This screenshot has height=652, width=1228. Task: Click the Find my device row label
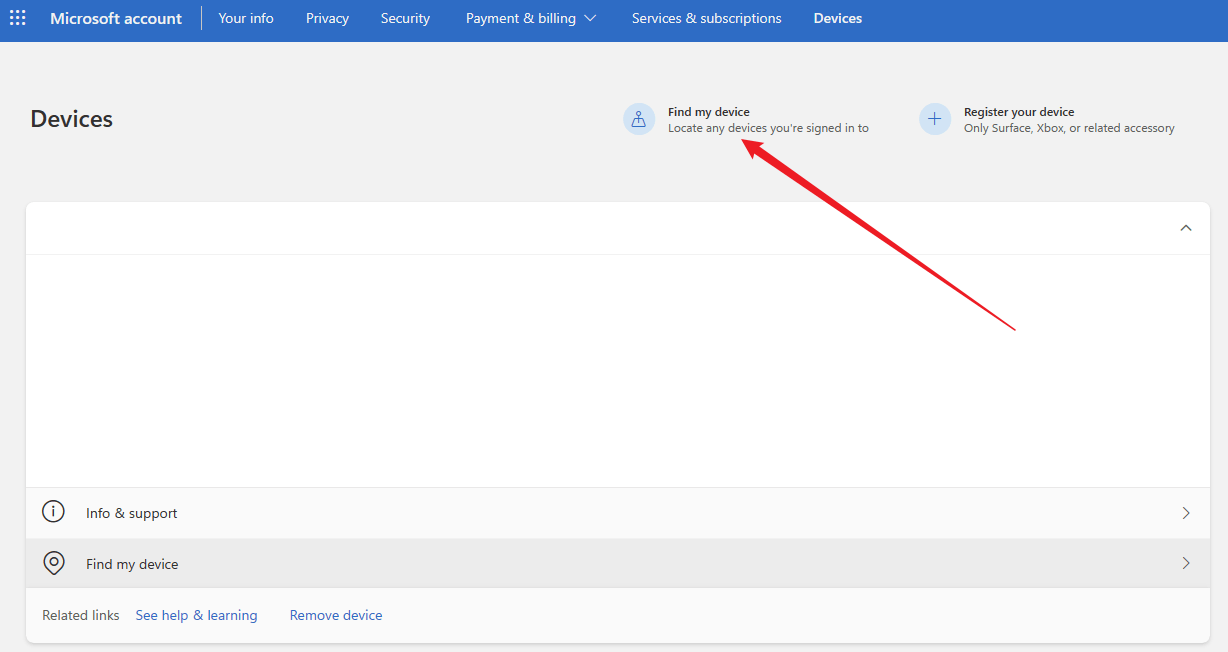point(132,564)
